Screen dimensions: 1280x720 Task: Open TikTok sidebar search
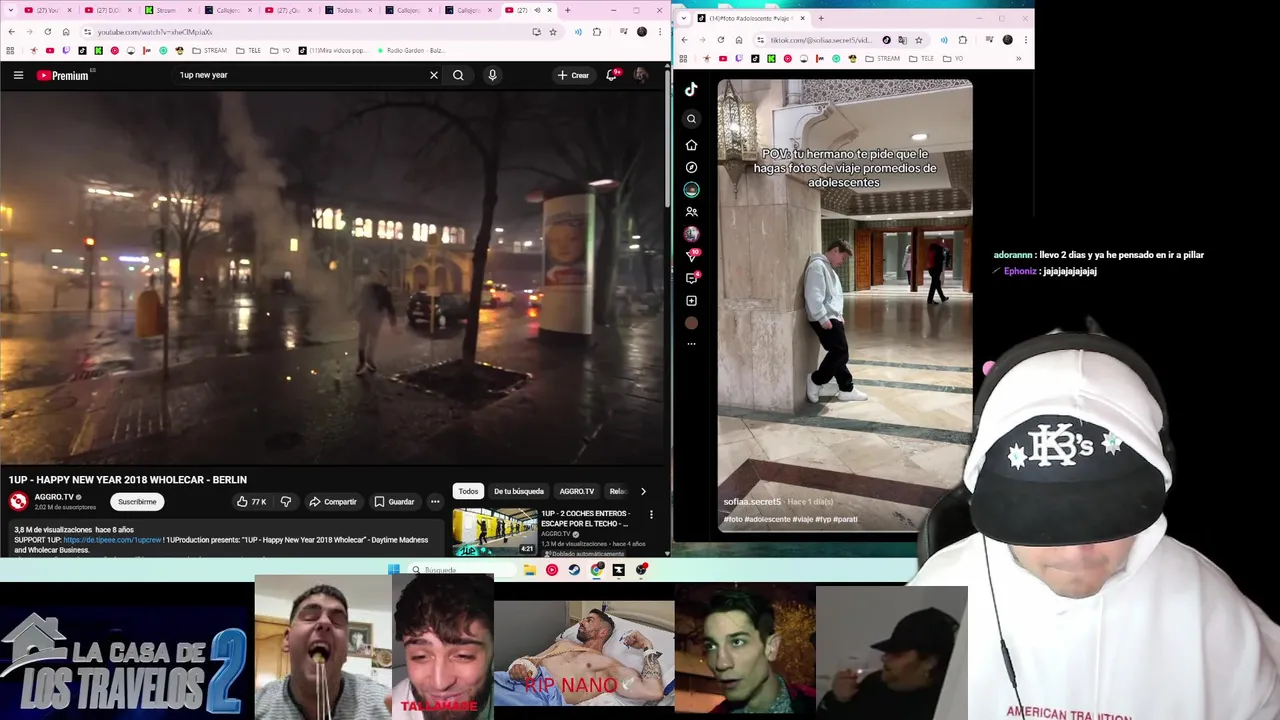(x=691, y=119)
